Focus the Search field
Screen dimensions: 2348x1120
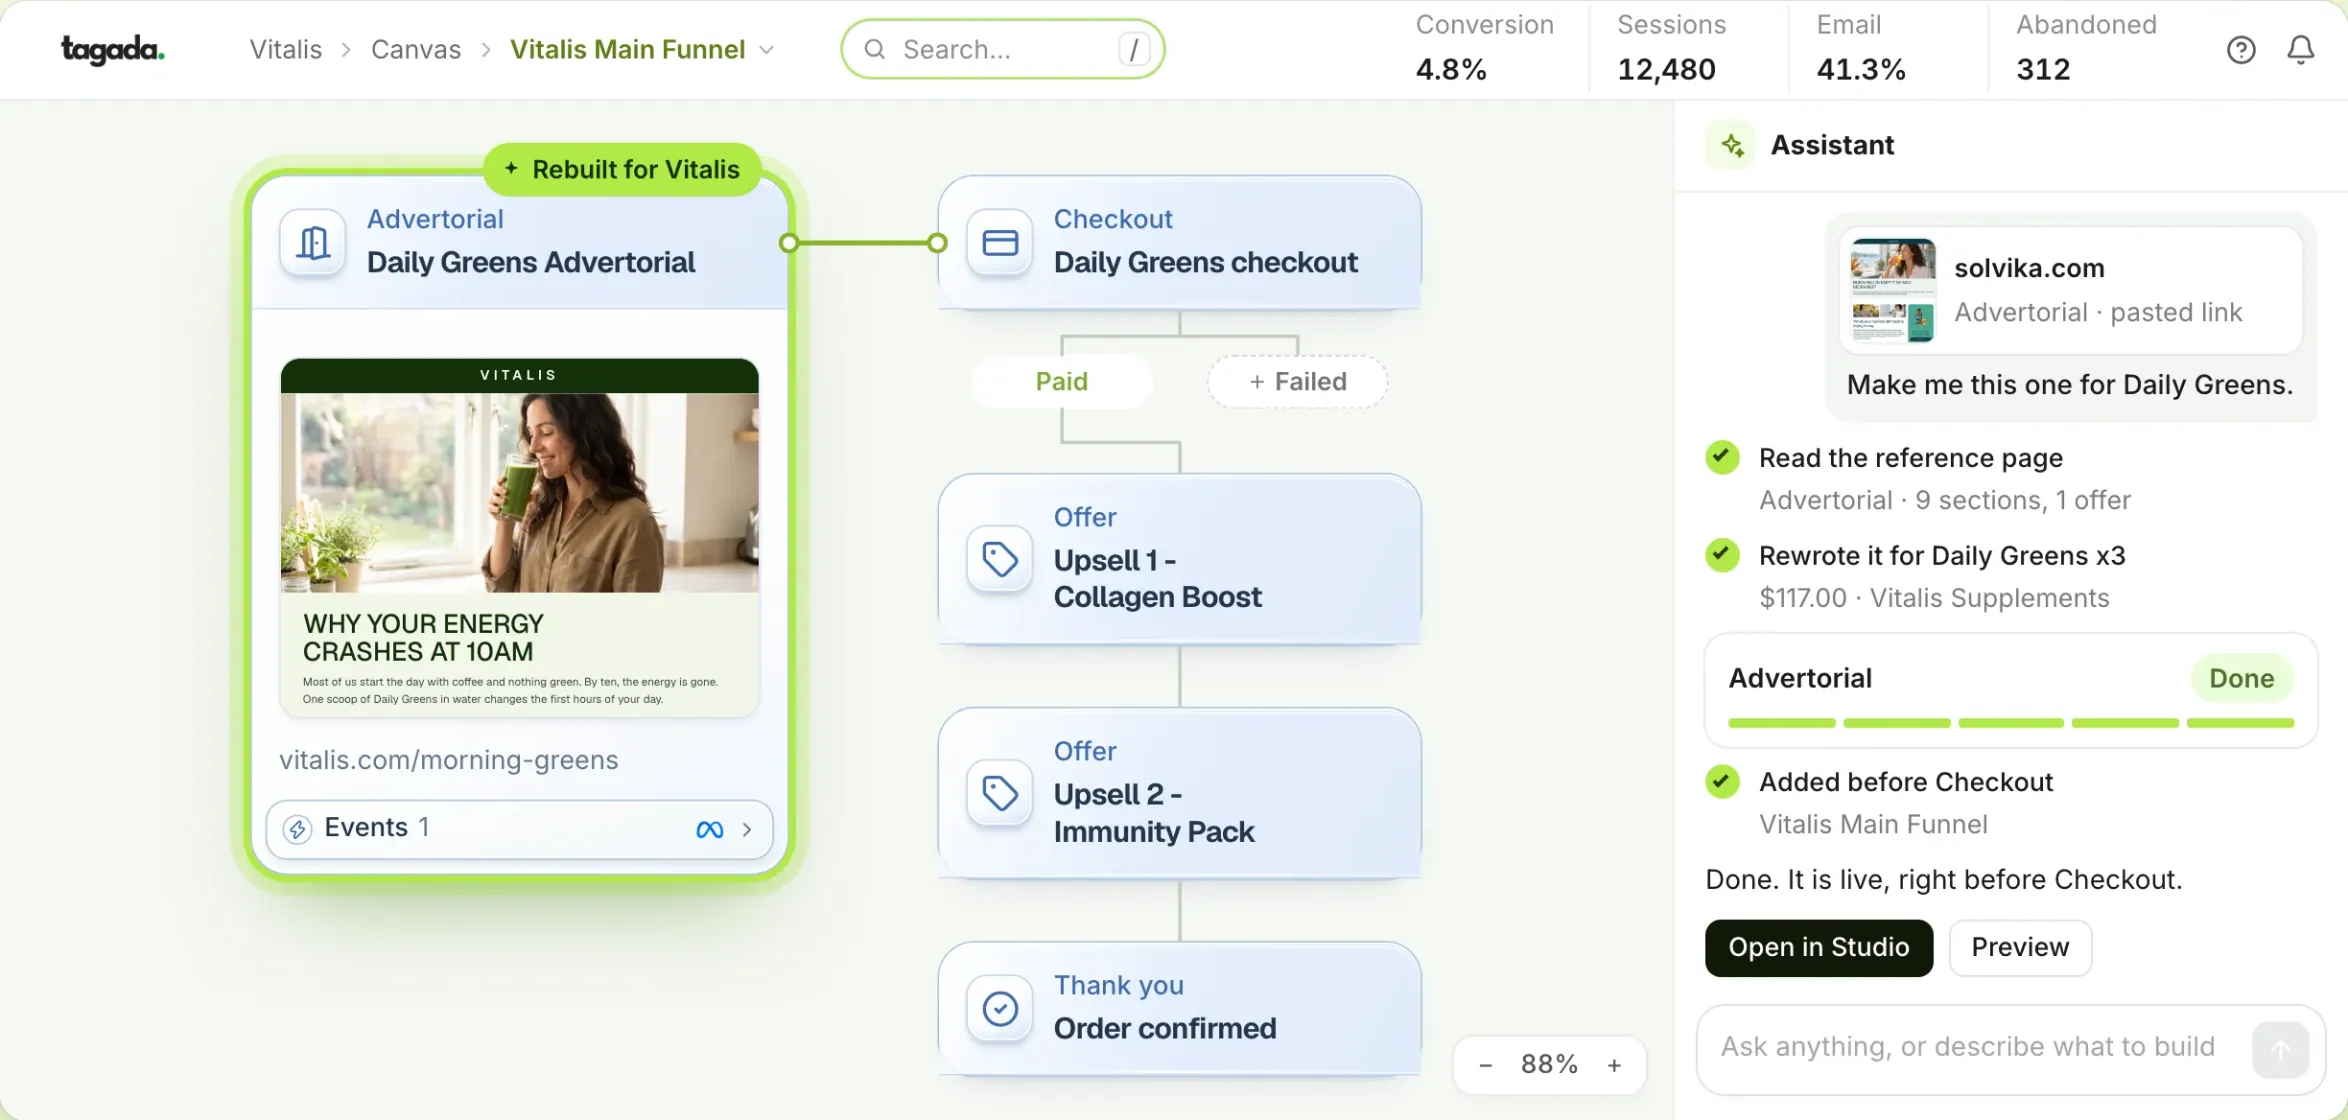coord(1002,49)
